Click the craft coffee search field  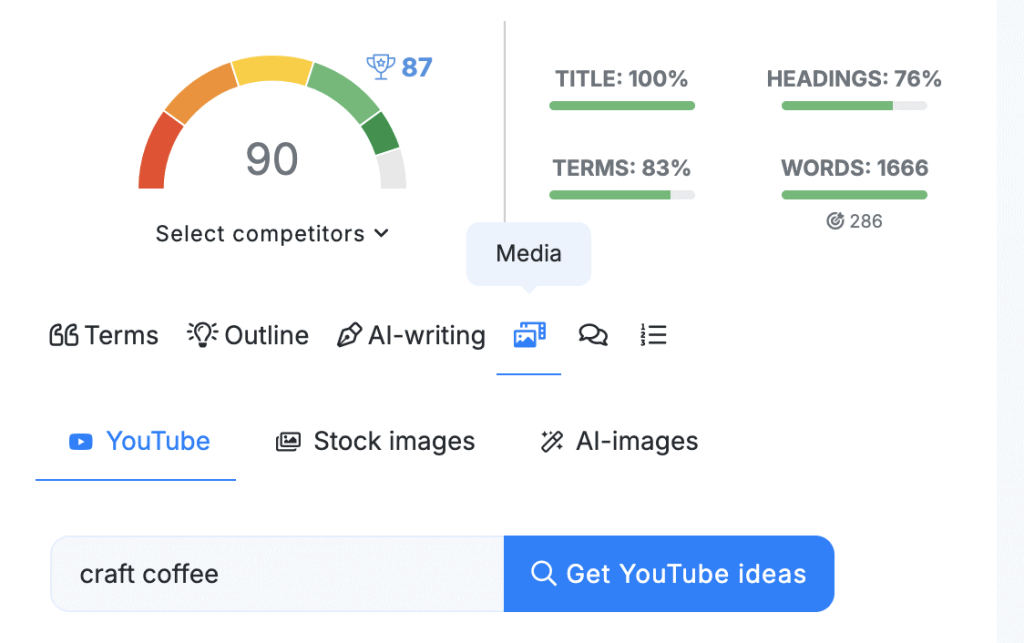[277, 574]
